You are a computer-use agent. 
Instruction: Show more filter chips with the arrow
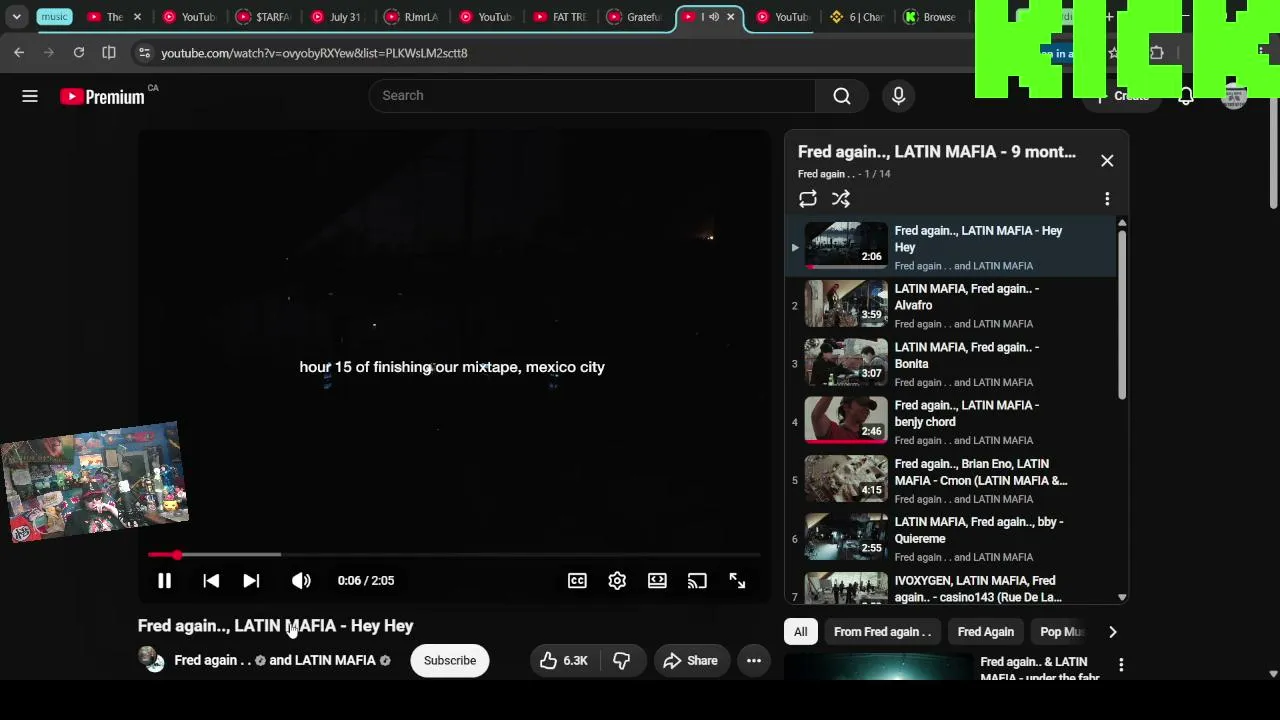pyautogui.click(x=1112, y=632)
